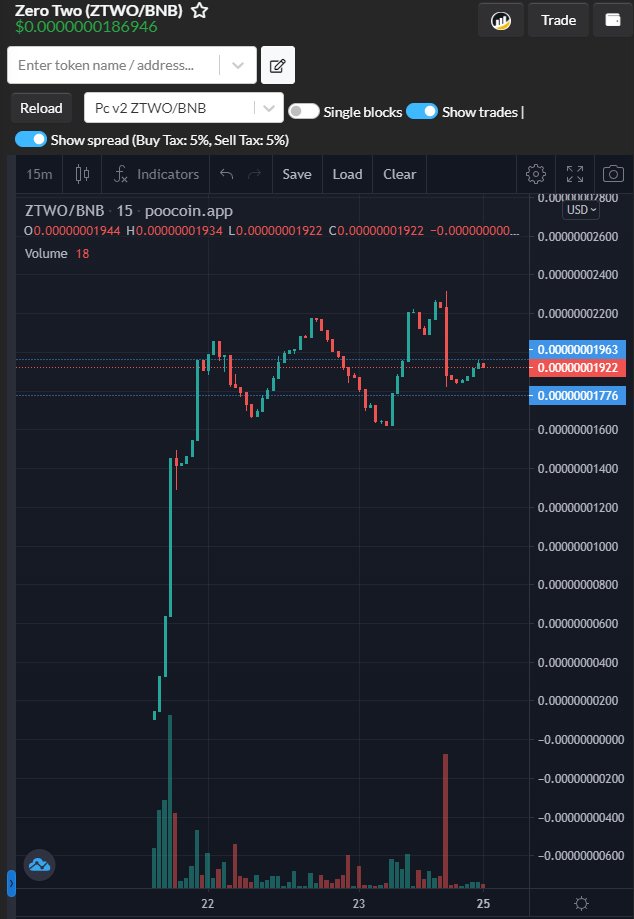
Task: Change the 15m time interval
Action: pos(39,174)
